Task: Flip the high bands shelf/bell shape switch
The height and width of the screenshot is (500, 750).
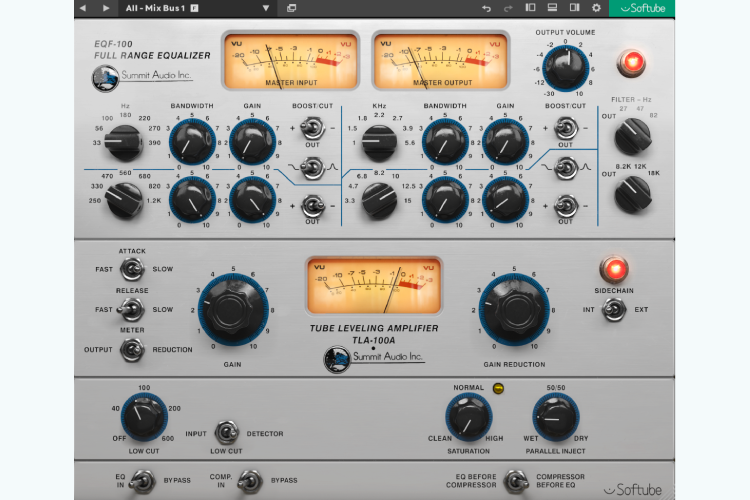Action: tap(565, 167)
